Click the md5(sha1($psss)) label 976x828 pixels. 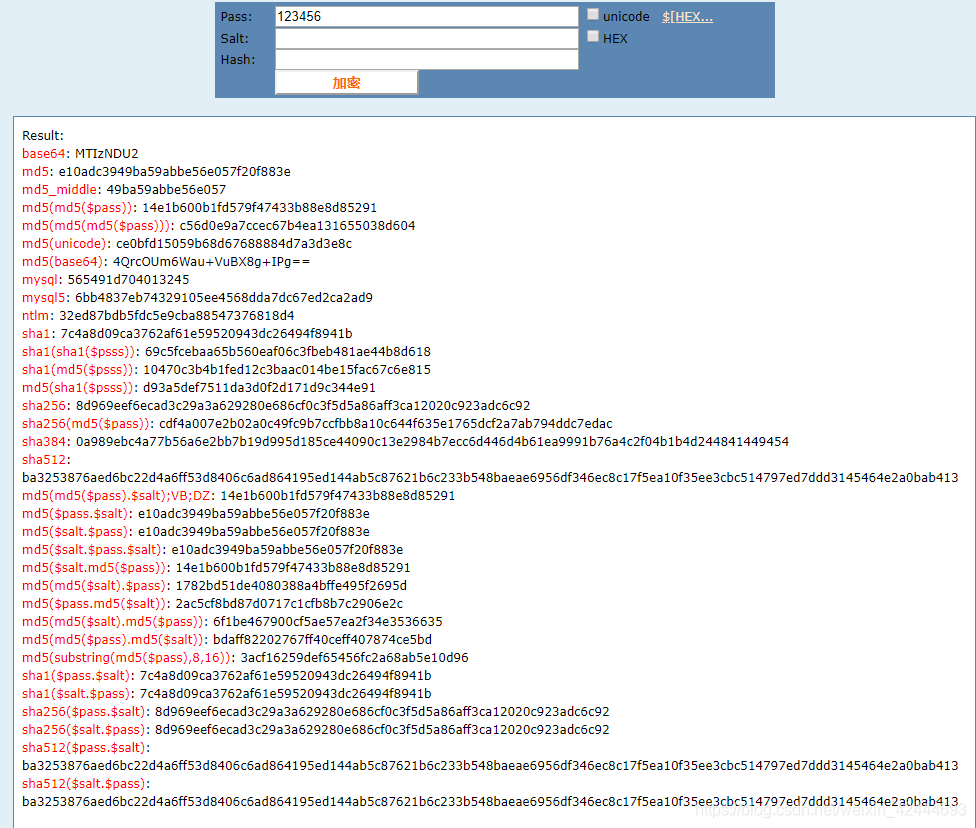click(78, 388)
